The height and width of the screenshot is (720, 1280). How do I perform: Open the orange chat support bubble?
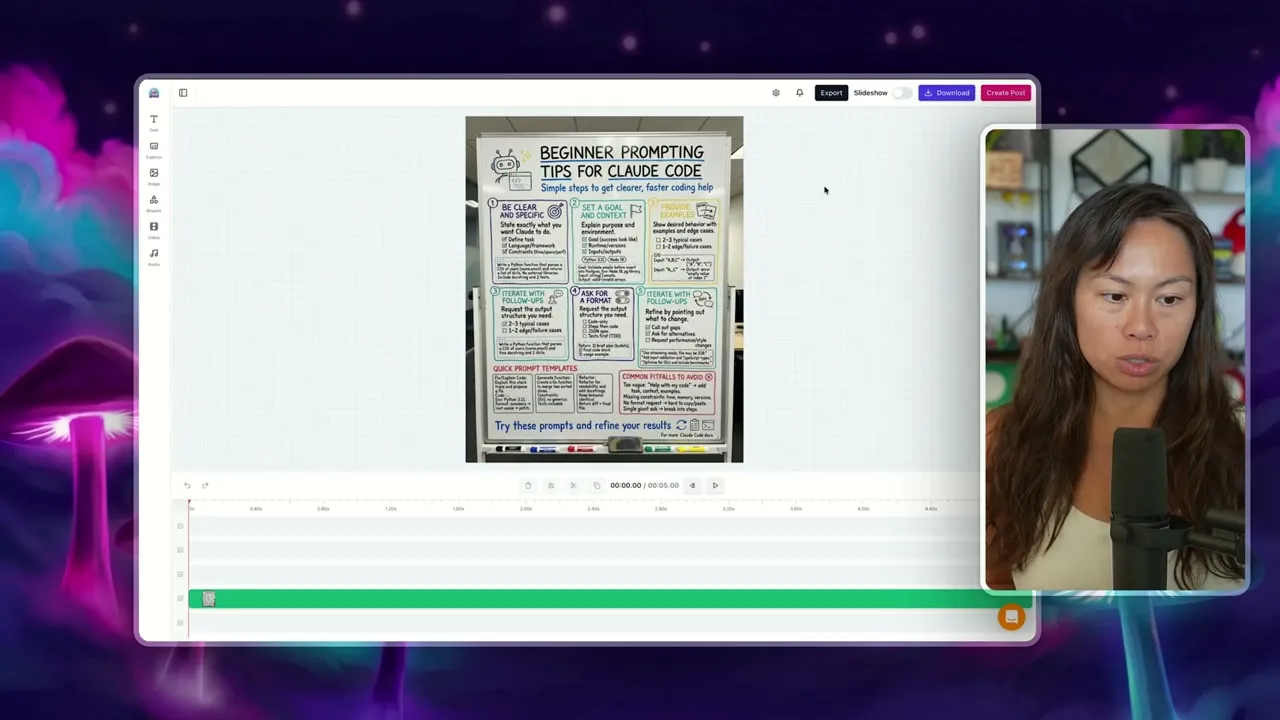tap(1011, 617)
